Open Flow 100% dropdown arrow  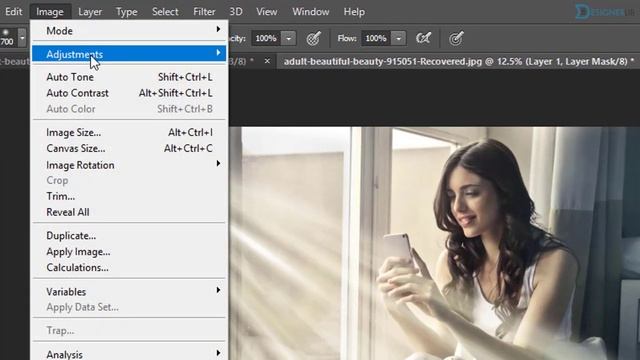click(398, 39)
